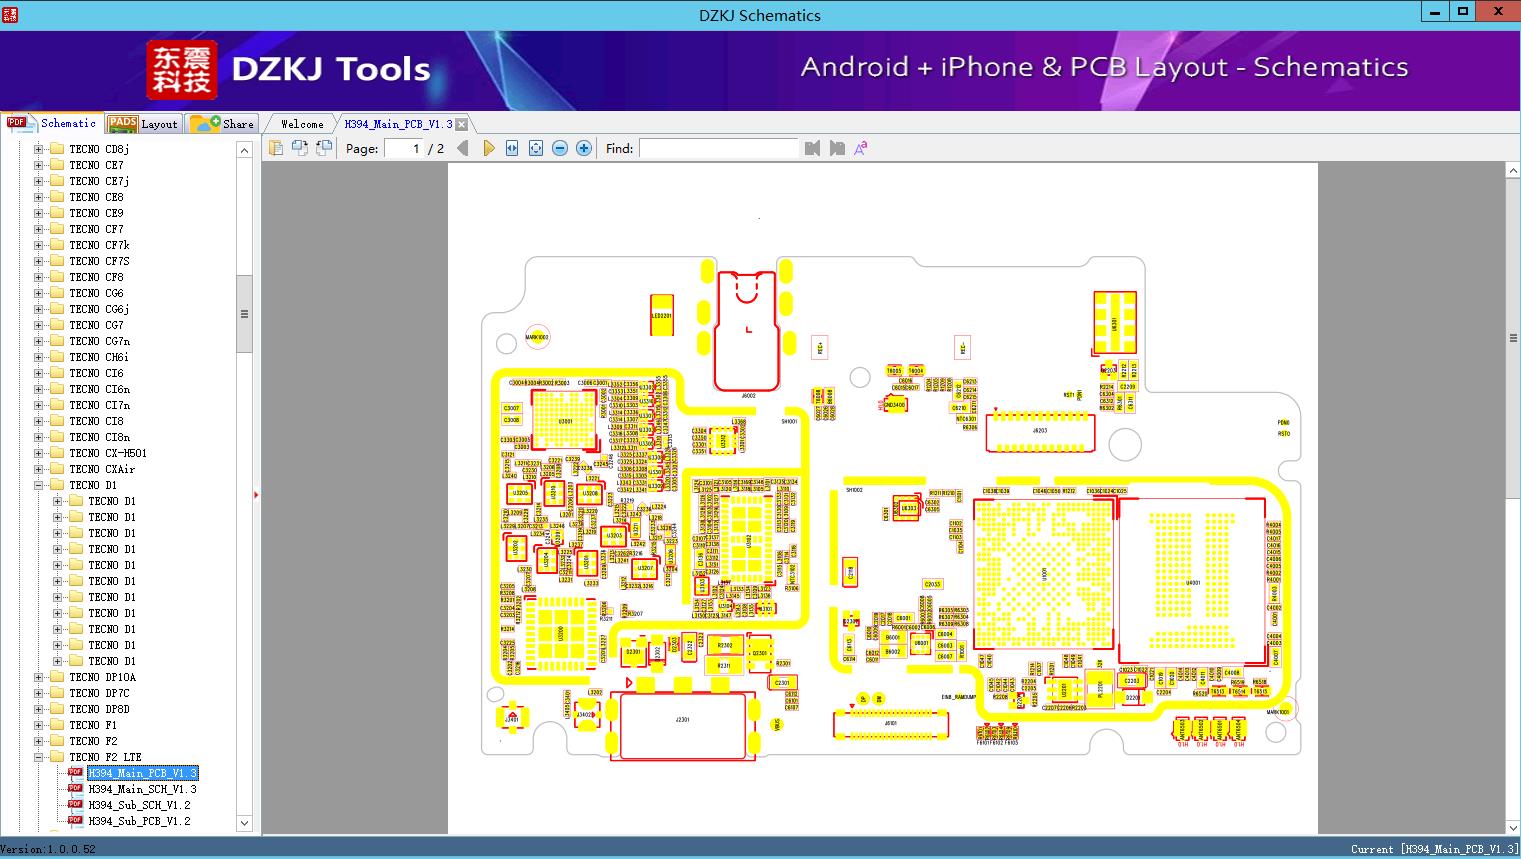Switch to the Schematic tab
Image resolution: width=1521 pixels, height=859 pixels.
[x=52, y=123]
